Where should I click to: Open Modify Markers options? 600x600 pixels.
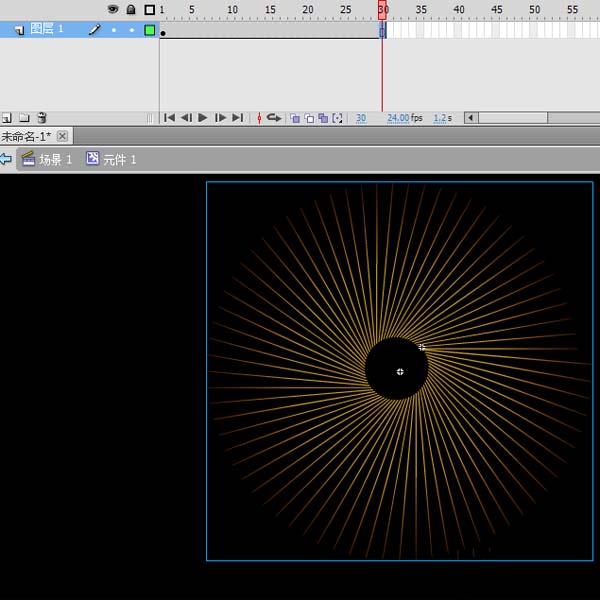tap(337, 118)
